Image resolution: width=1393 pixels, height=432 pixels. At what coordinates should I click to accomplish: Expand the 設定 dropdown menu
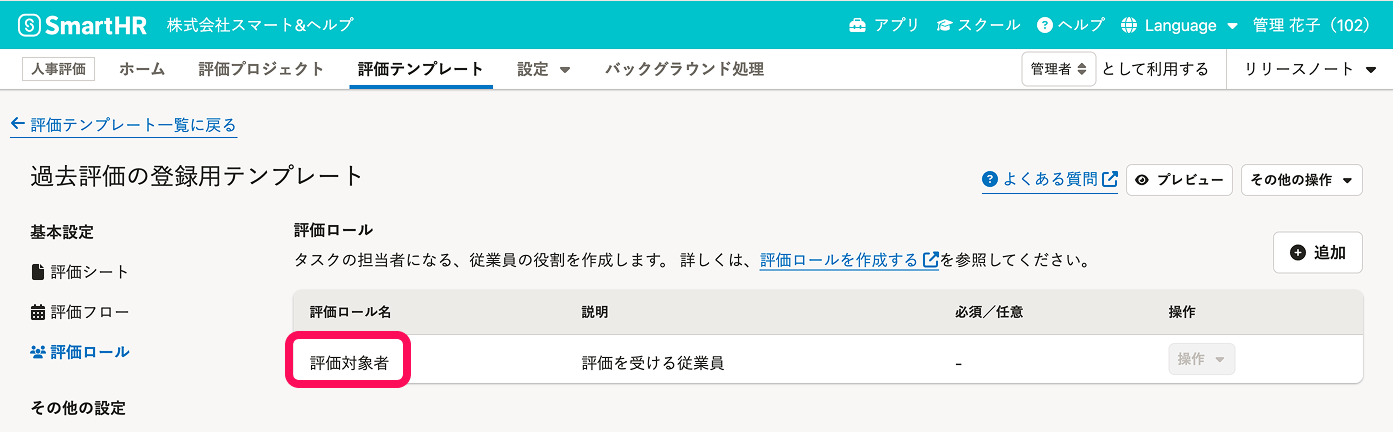(544, 69)
